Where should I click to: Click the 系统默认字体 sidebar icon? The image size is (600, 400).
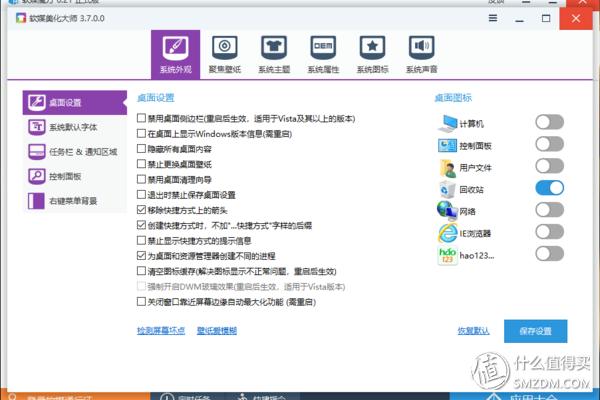37,127
